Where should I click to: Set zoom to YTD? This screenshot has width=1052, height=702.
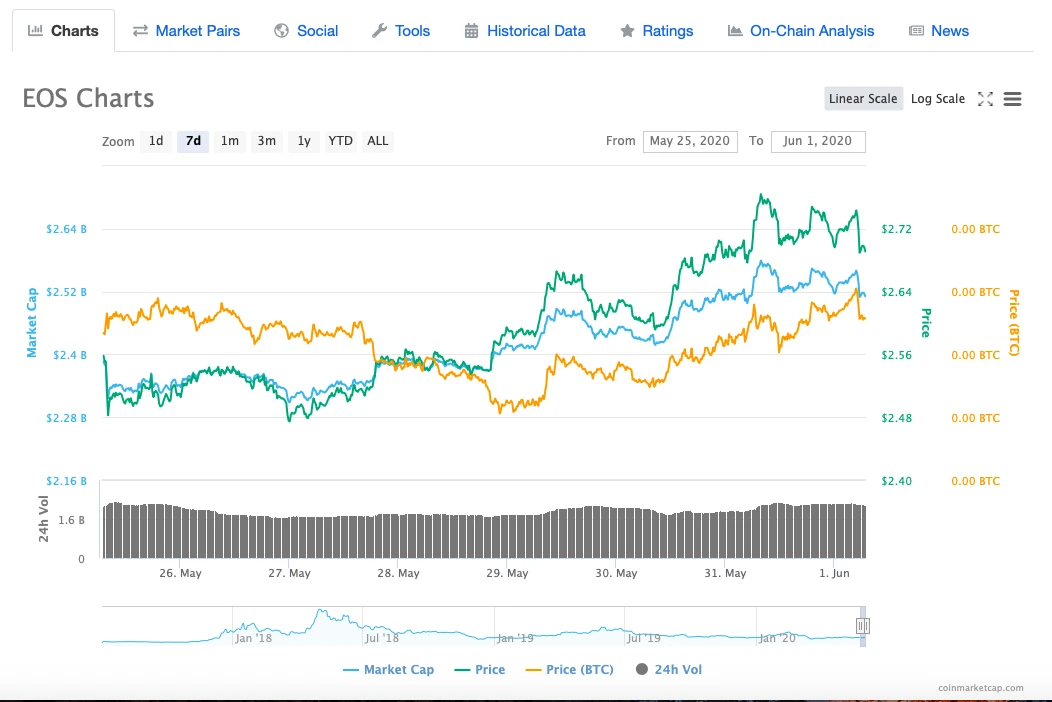click(x=340, y=141)
